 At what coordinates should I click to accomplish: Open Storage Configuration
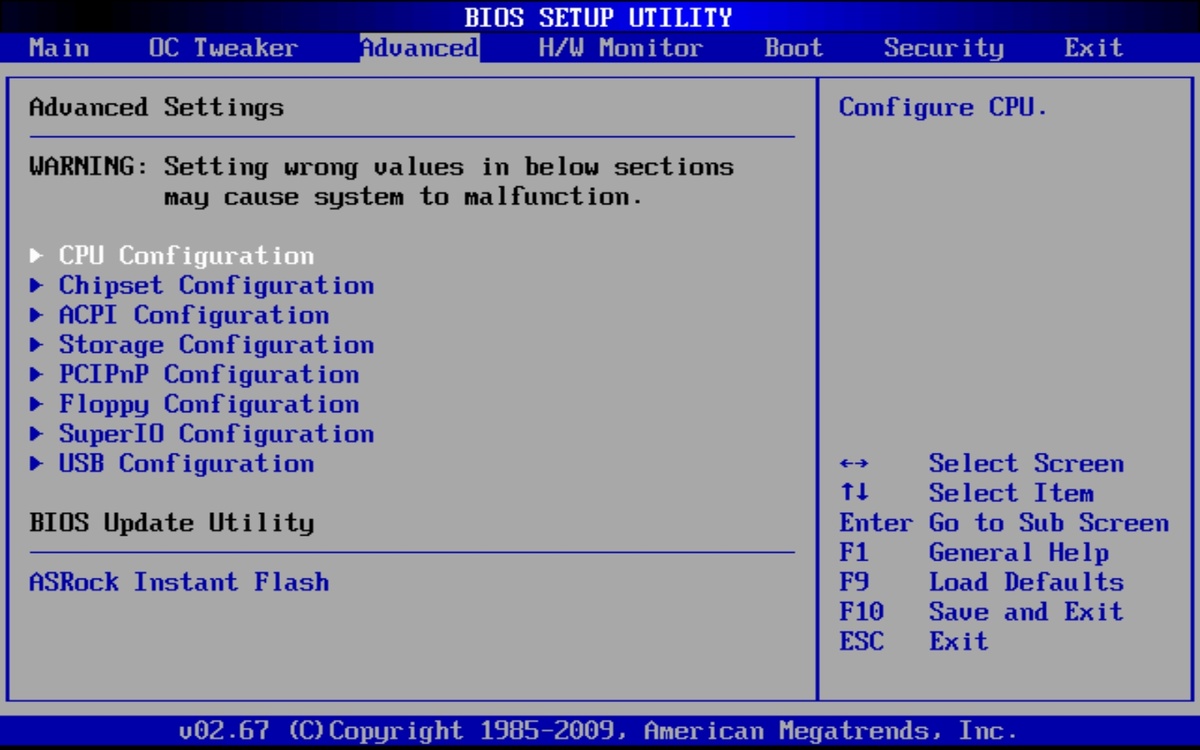[216, 345]
